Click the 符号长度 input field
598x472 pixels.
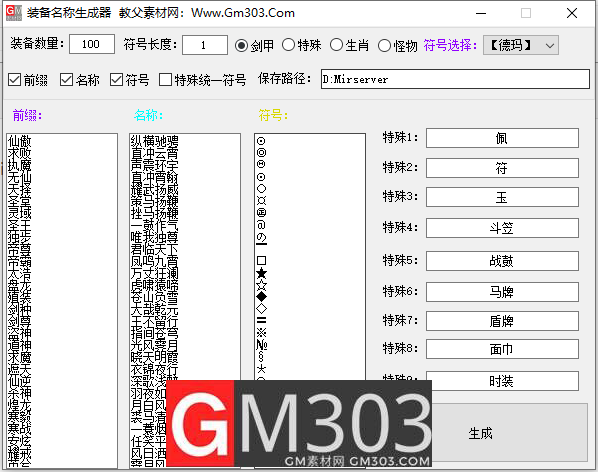[x=205, y=45]
